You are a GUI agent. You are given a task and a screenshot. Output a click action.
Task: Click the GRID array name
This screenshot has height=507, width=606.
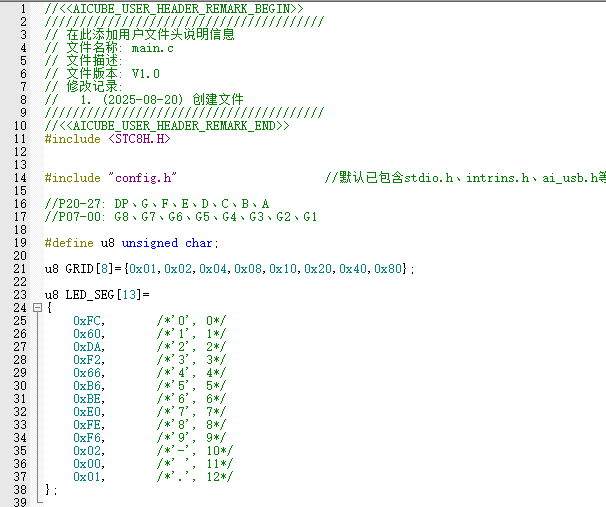pos(79,269)
